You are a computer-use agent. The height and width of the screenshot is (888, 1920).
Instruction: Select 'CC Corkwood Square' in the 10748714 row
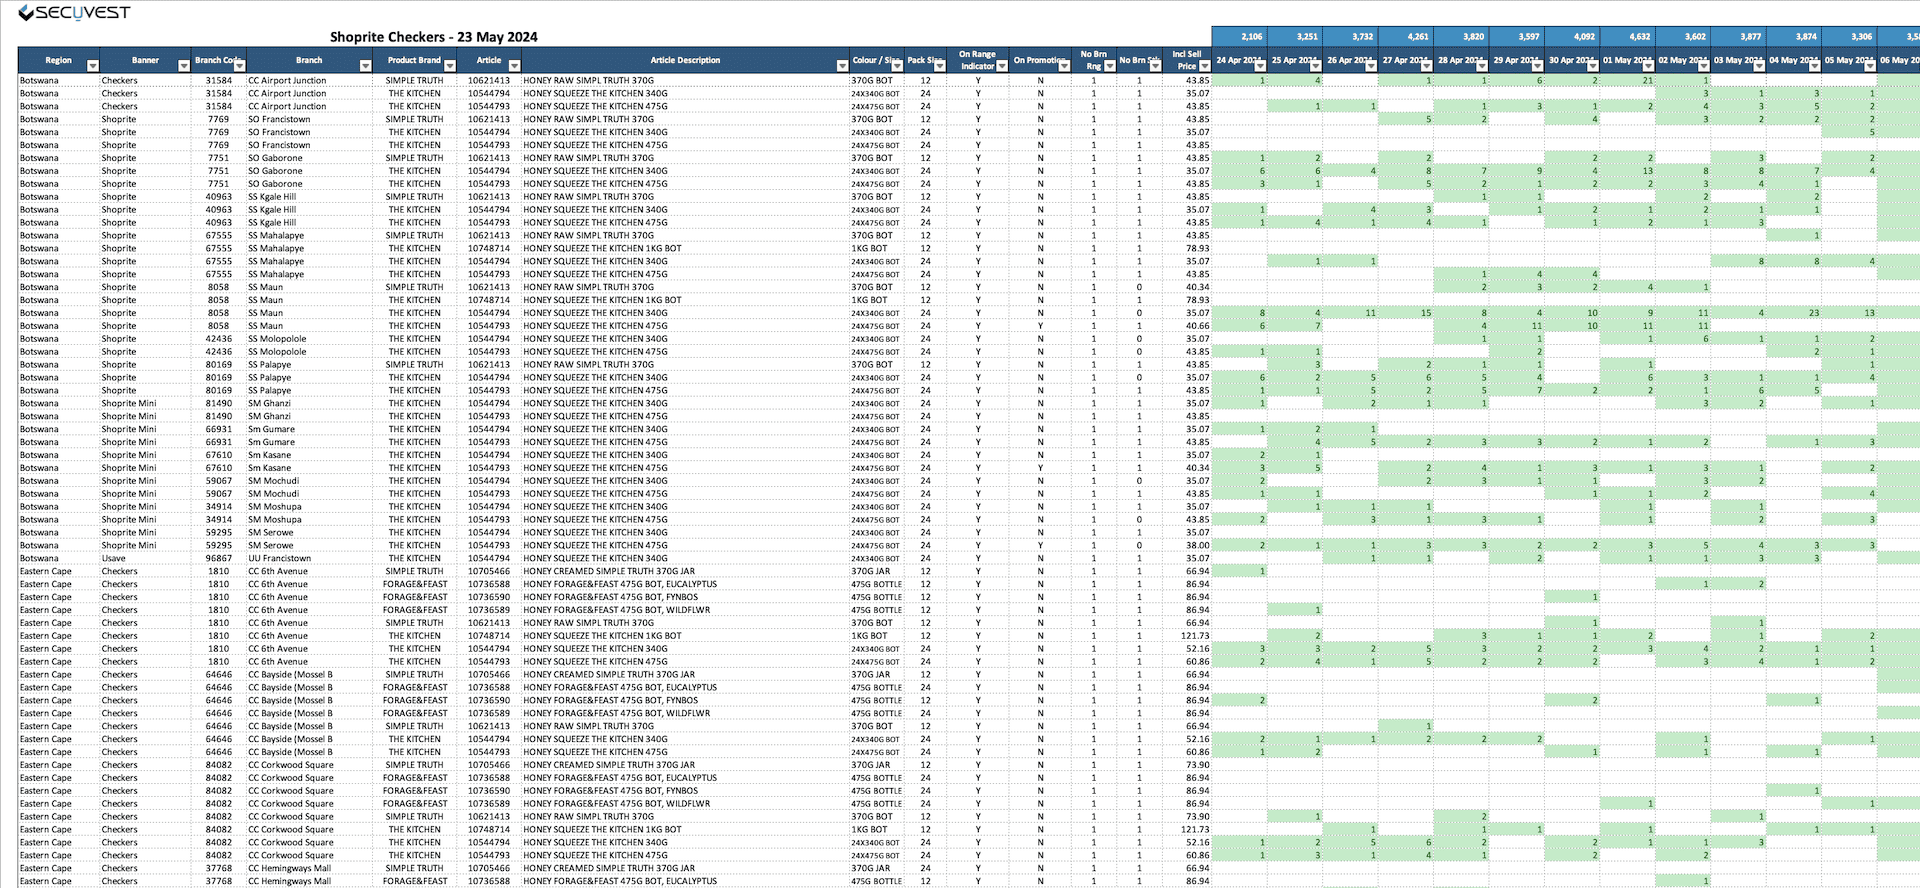[x=291, y=830]
